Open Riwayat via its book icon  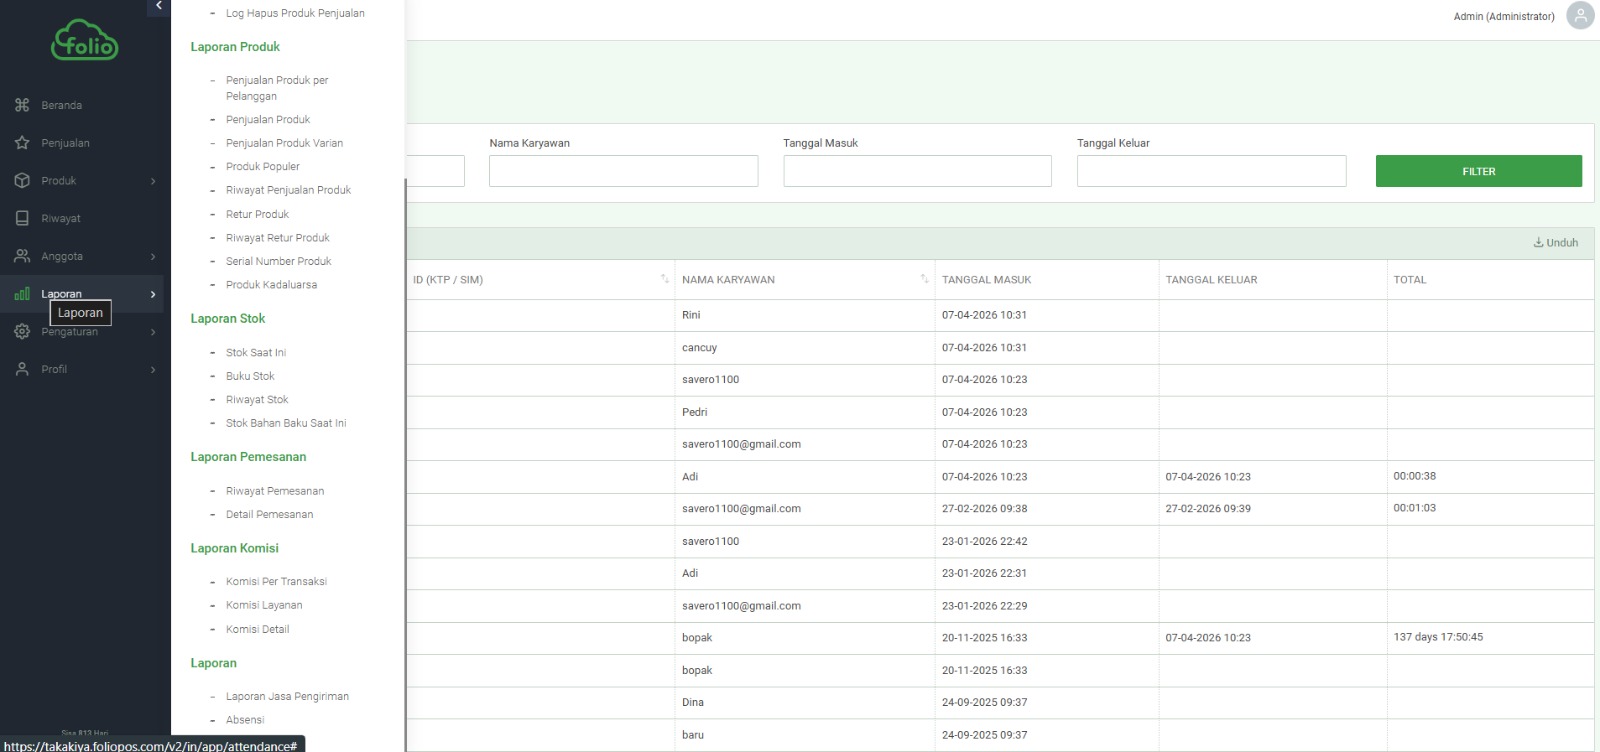click(22, 218)
